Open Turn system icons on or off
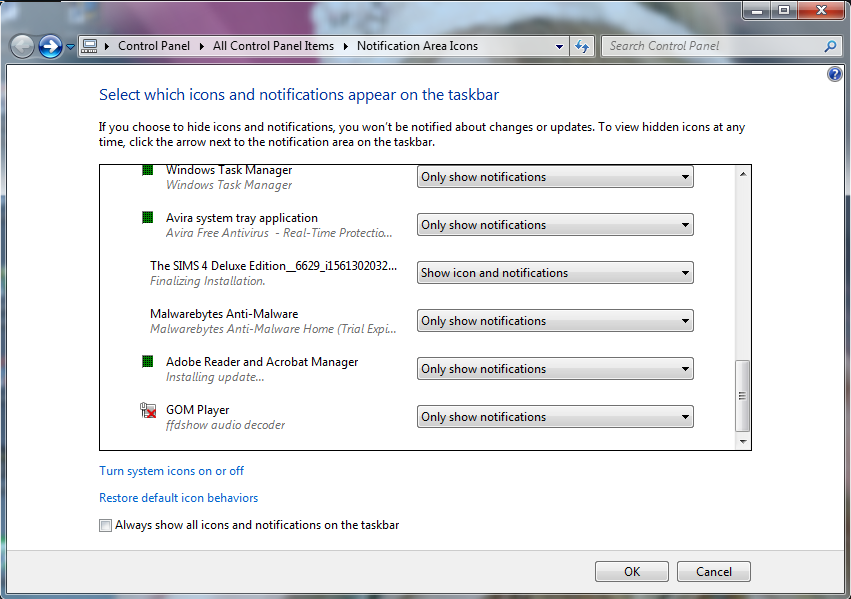The width and height of the screenshot is (851, 599). 172,471
